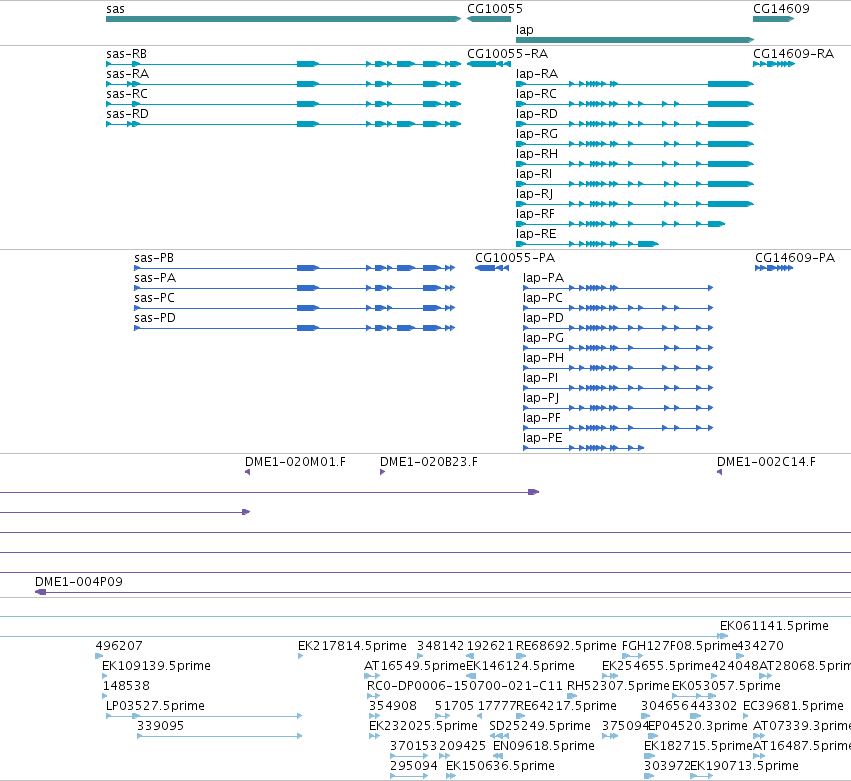The height and width of the screenshot is (781, 851).
Task: Choose EST EK182715.5prime
Action: [698, 746]
